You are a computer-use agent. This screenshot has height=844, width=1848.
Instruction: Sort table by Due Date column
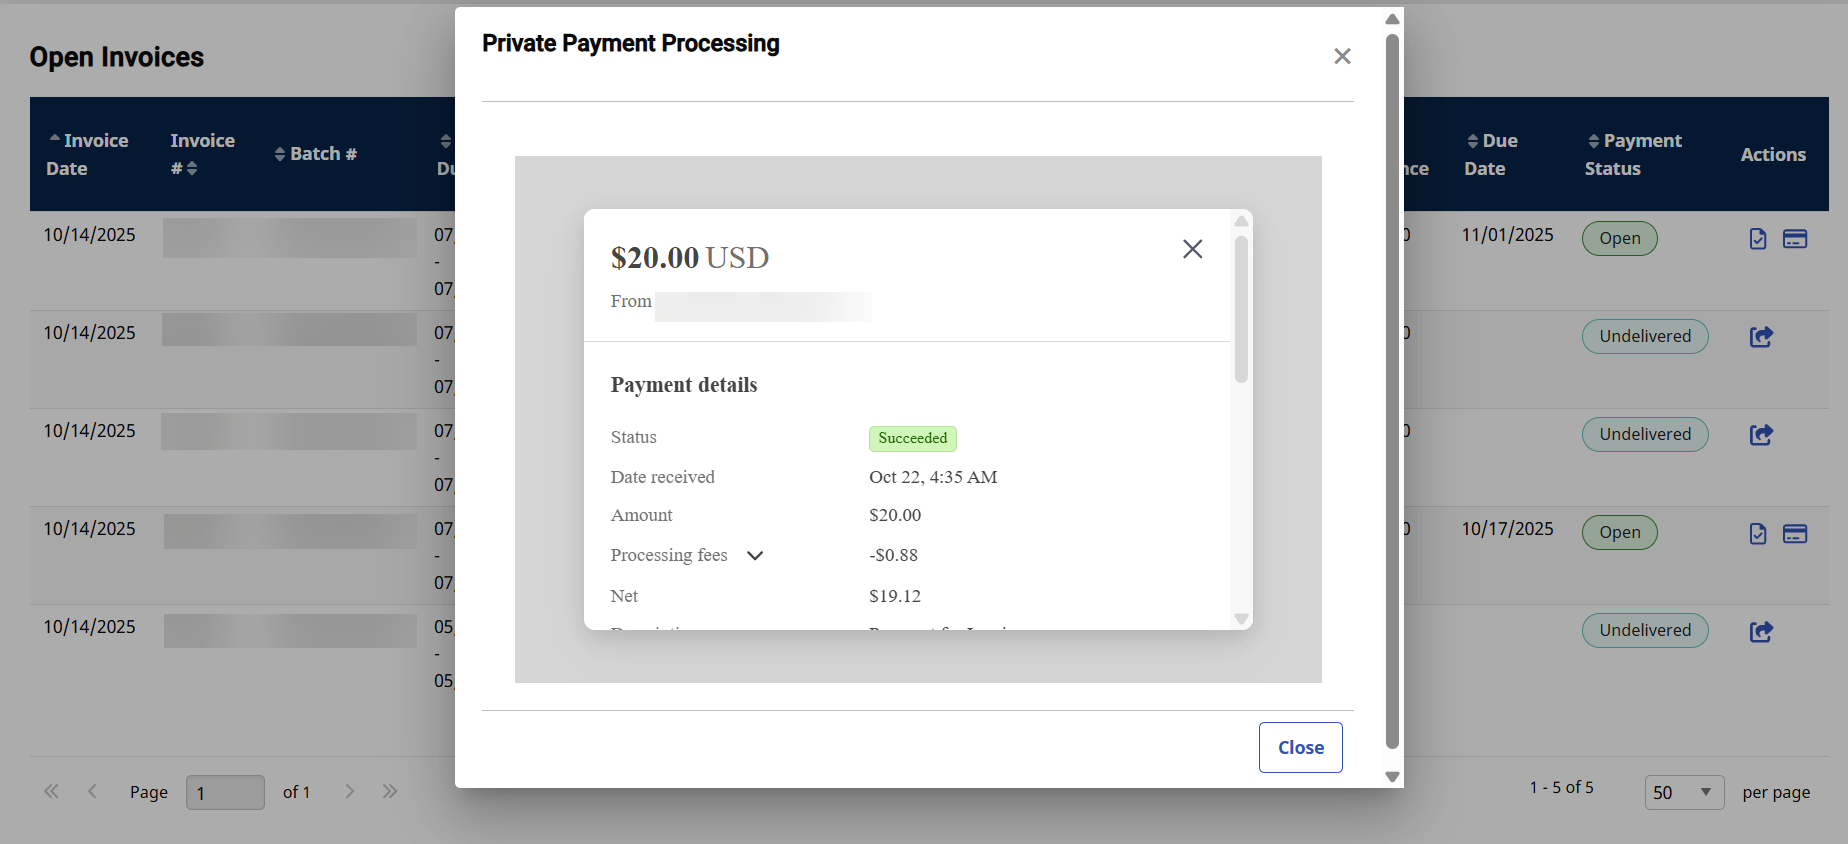pos(1491,154)
